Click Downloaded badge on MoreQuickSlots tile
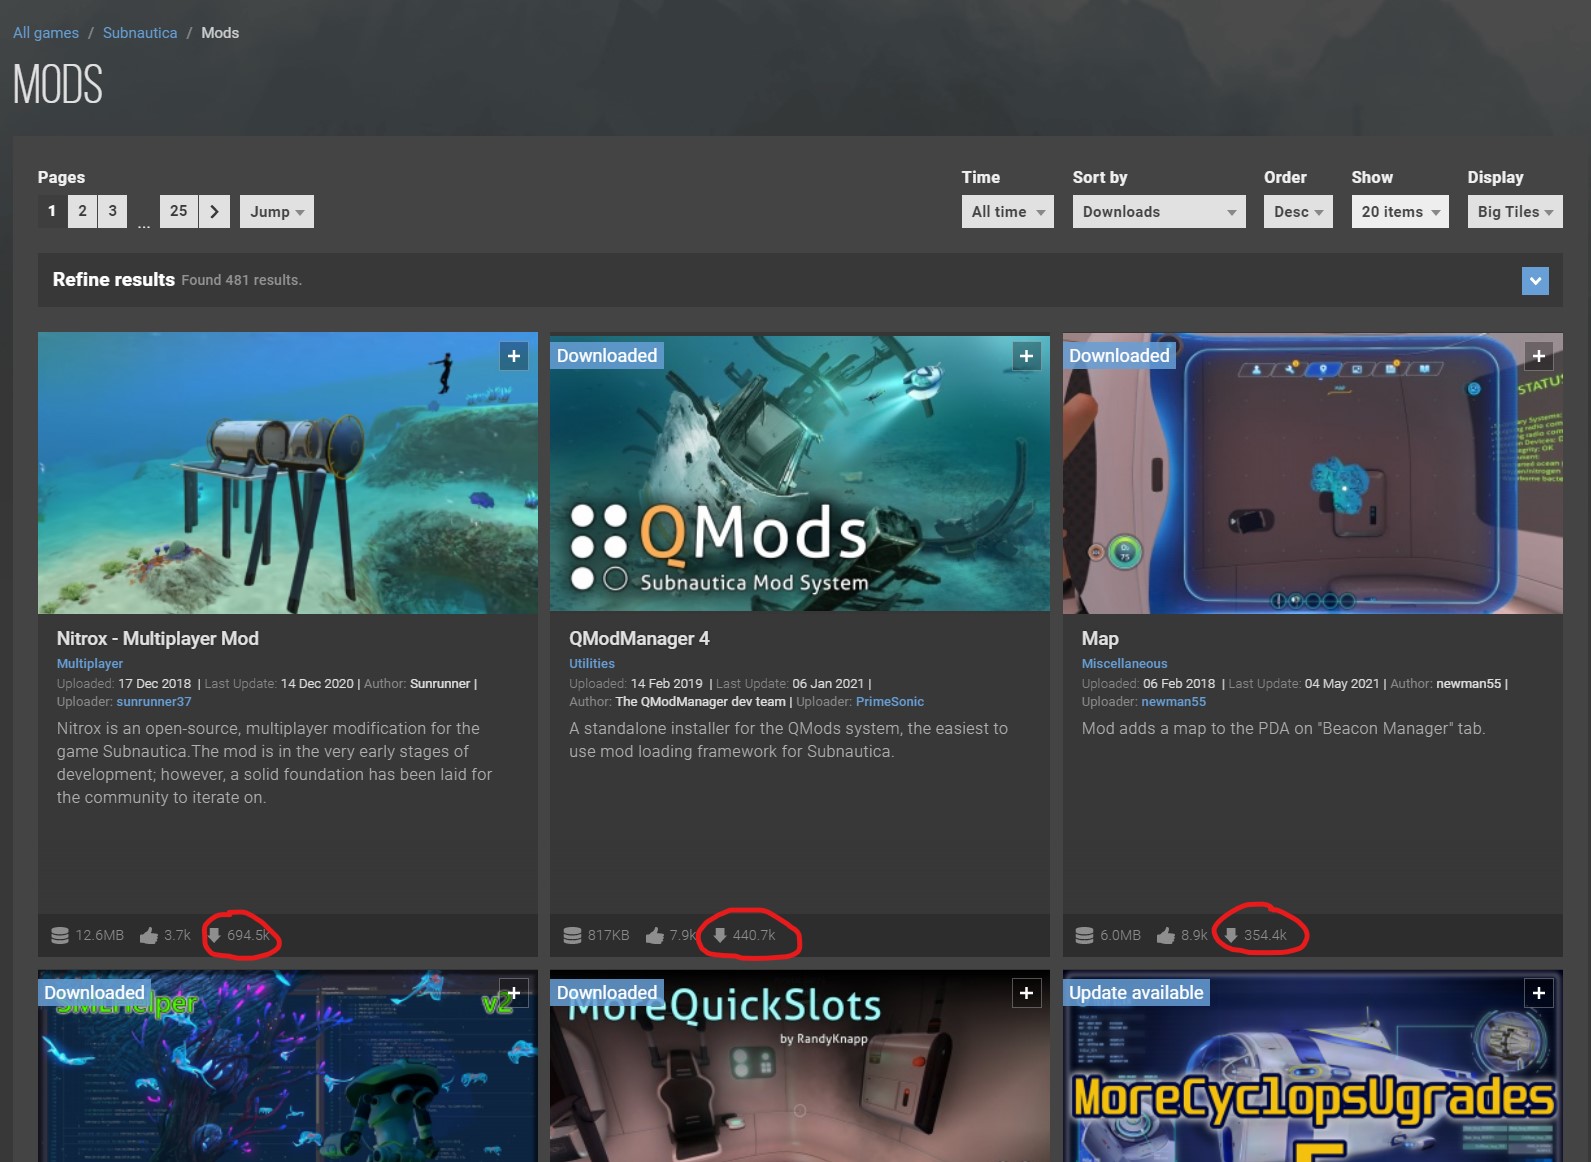The height and width of the screenshot is (1162, 1591). (x=607, y=992)
